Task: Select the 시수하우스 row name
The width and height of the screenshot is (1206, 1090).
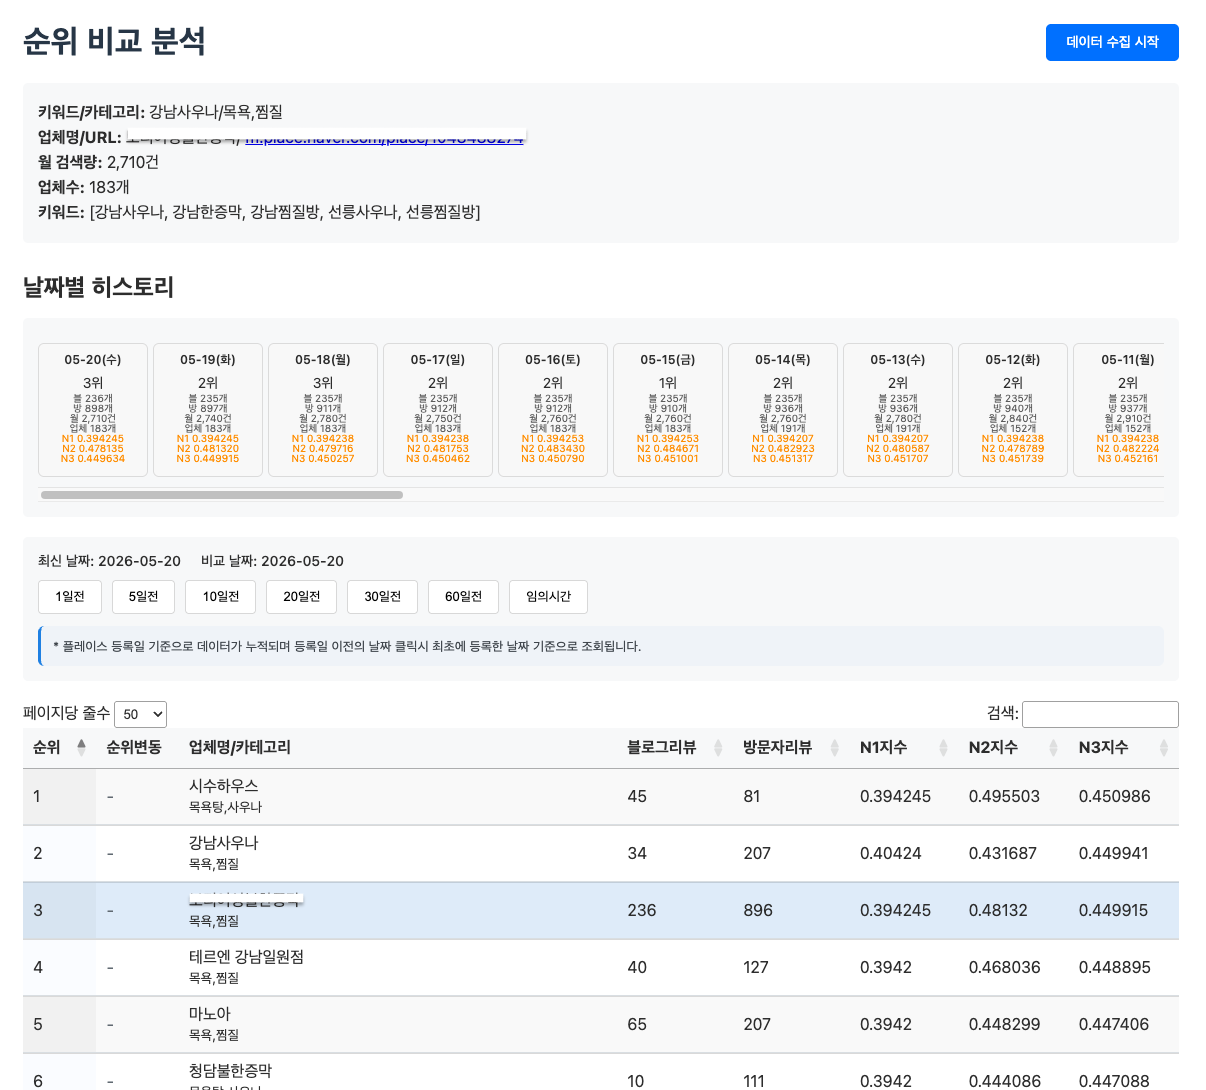Action: pos(224,786)
